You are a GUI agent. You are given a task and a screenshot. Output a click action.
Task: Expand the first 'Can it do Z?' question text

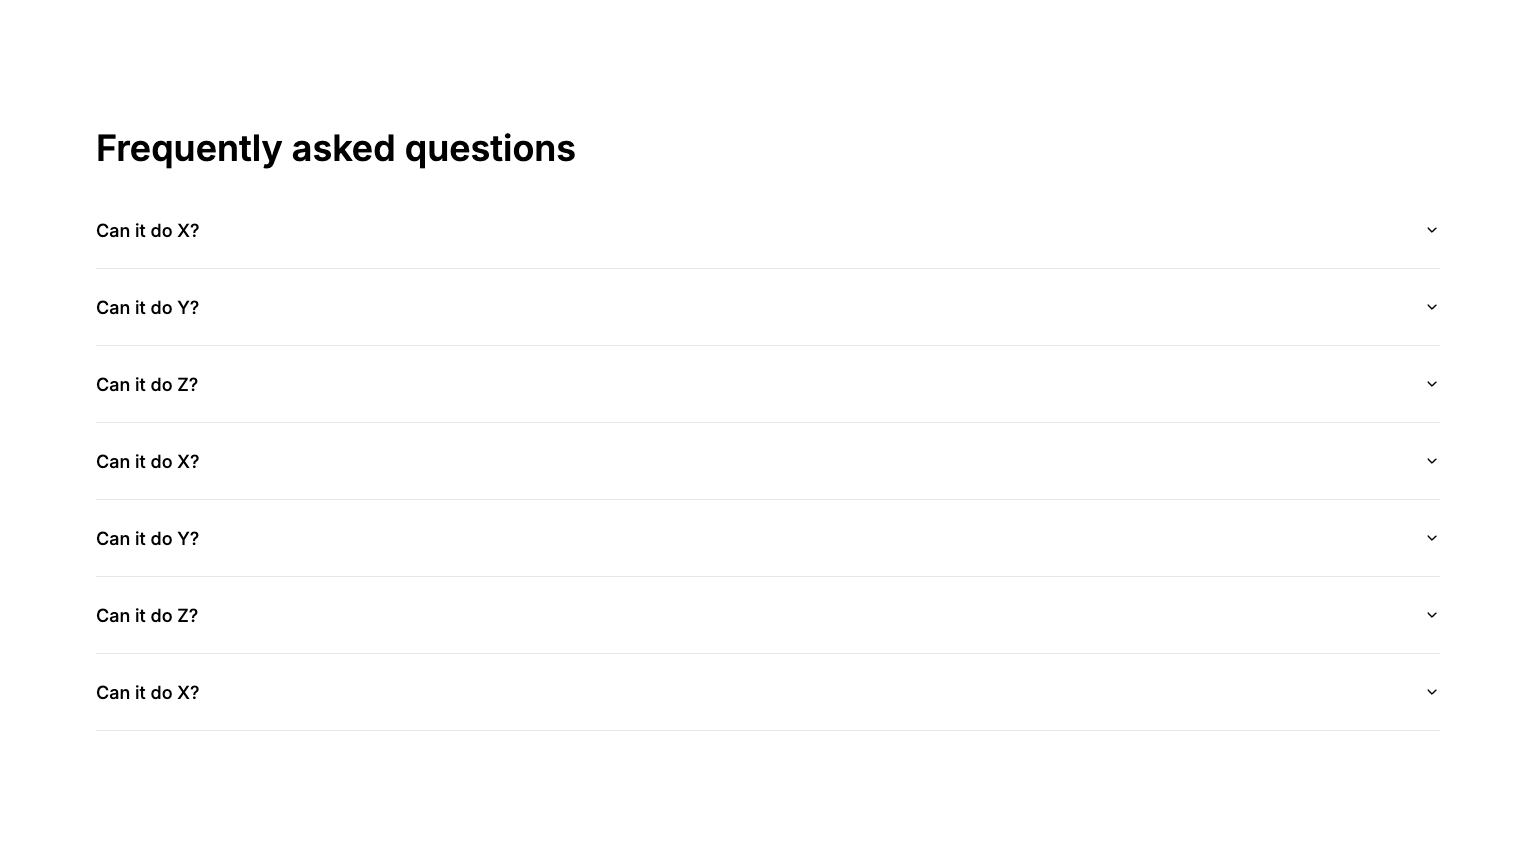(147, 385)
